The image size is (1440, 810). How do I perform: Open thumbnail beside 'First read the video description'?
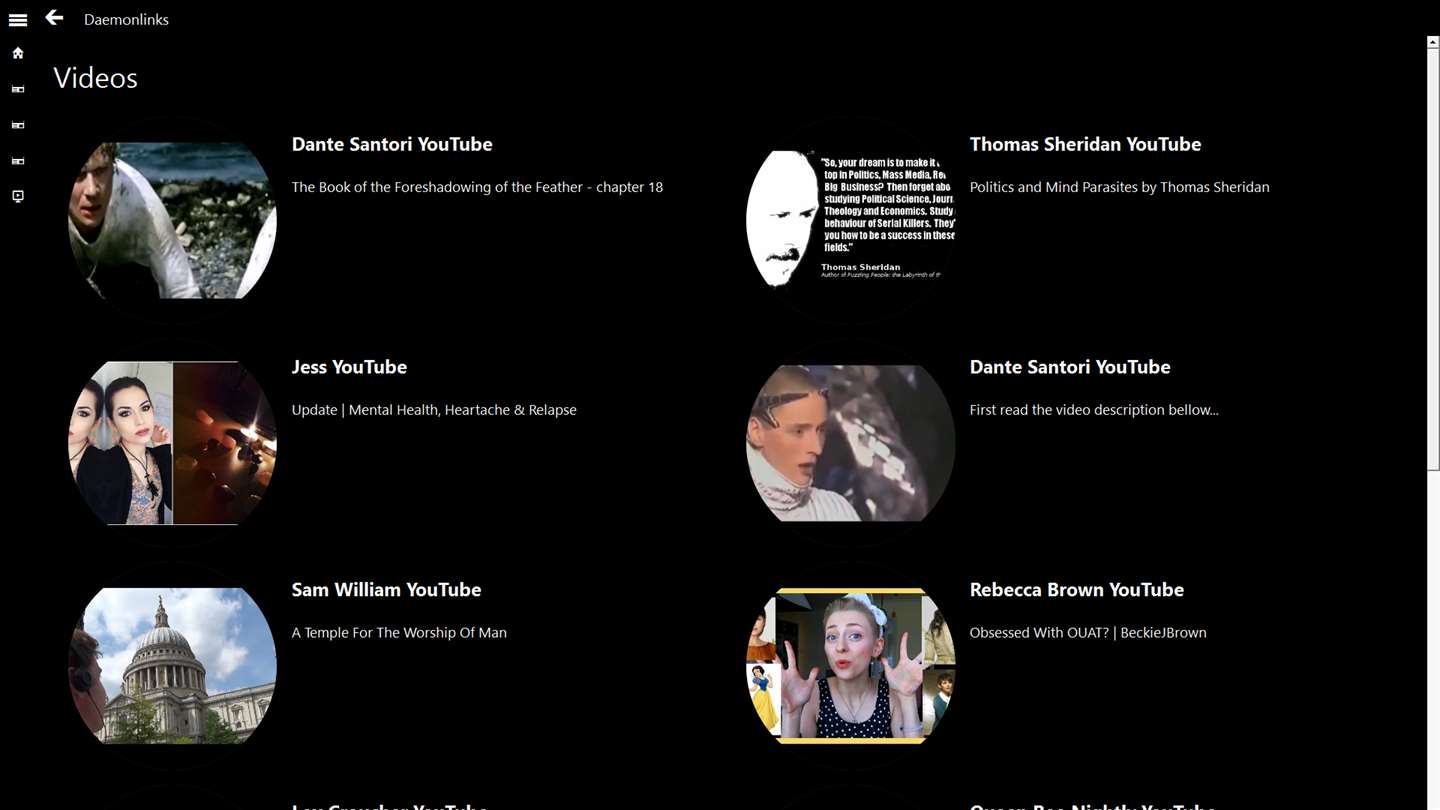pyautogui.click(x=851, y=443)
